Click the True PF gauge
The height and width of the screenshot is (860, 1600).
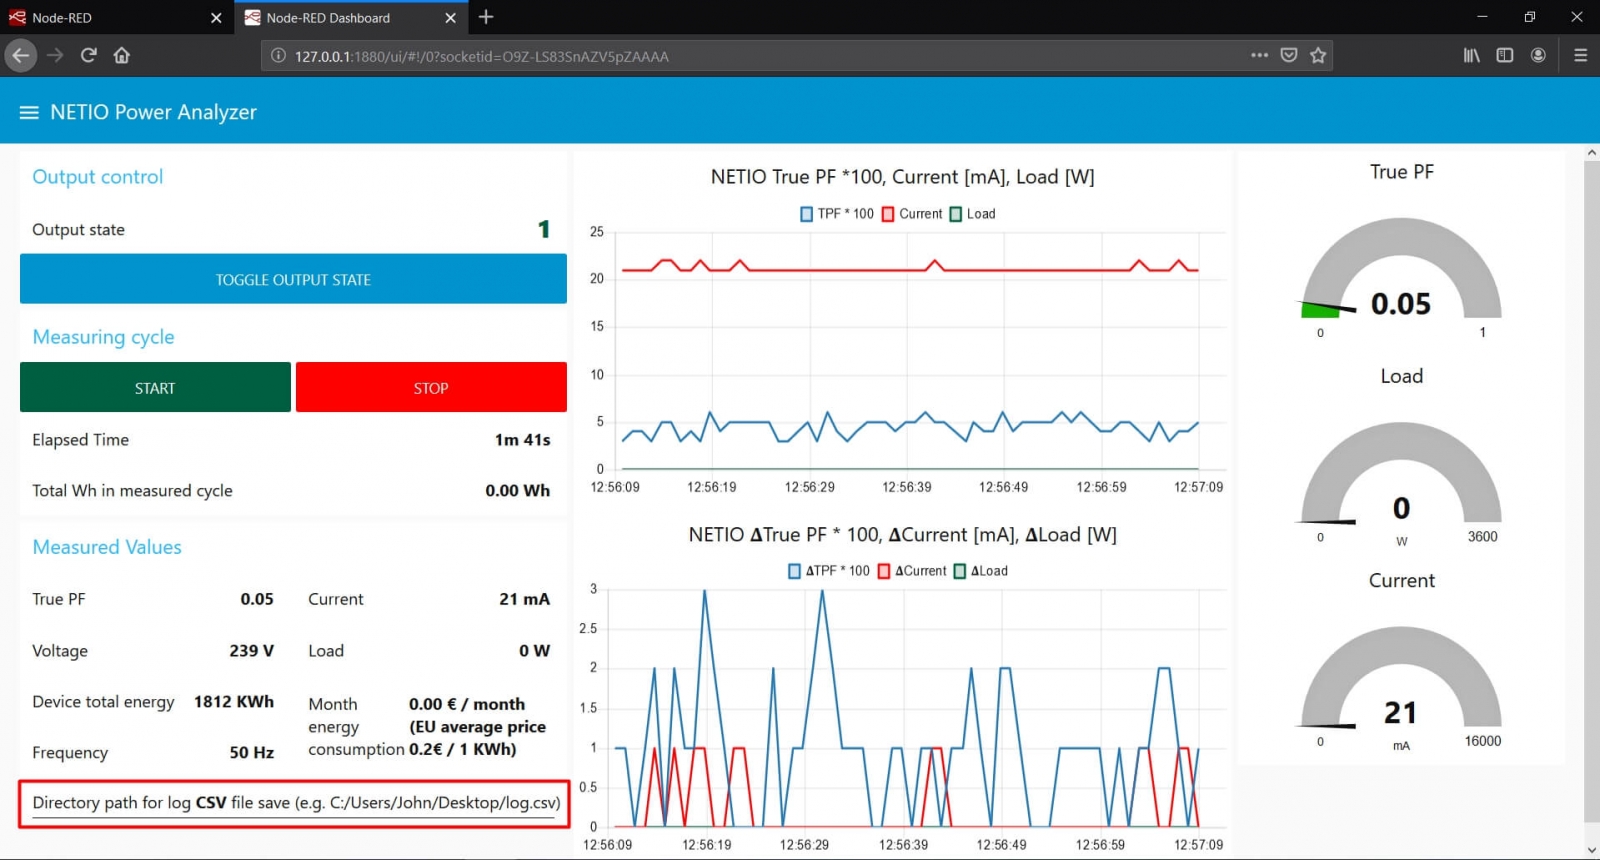pos(1401,270)
